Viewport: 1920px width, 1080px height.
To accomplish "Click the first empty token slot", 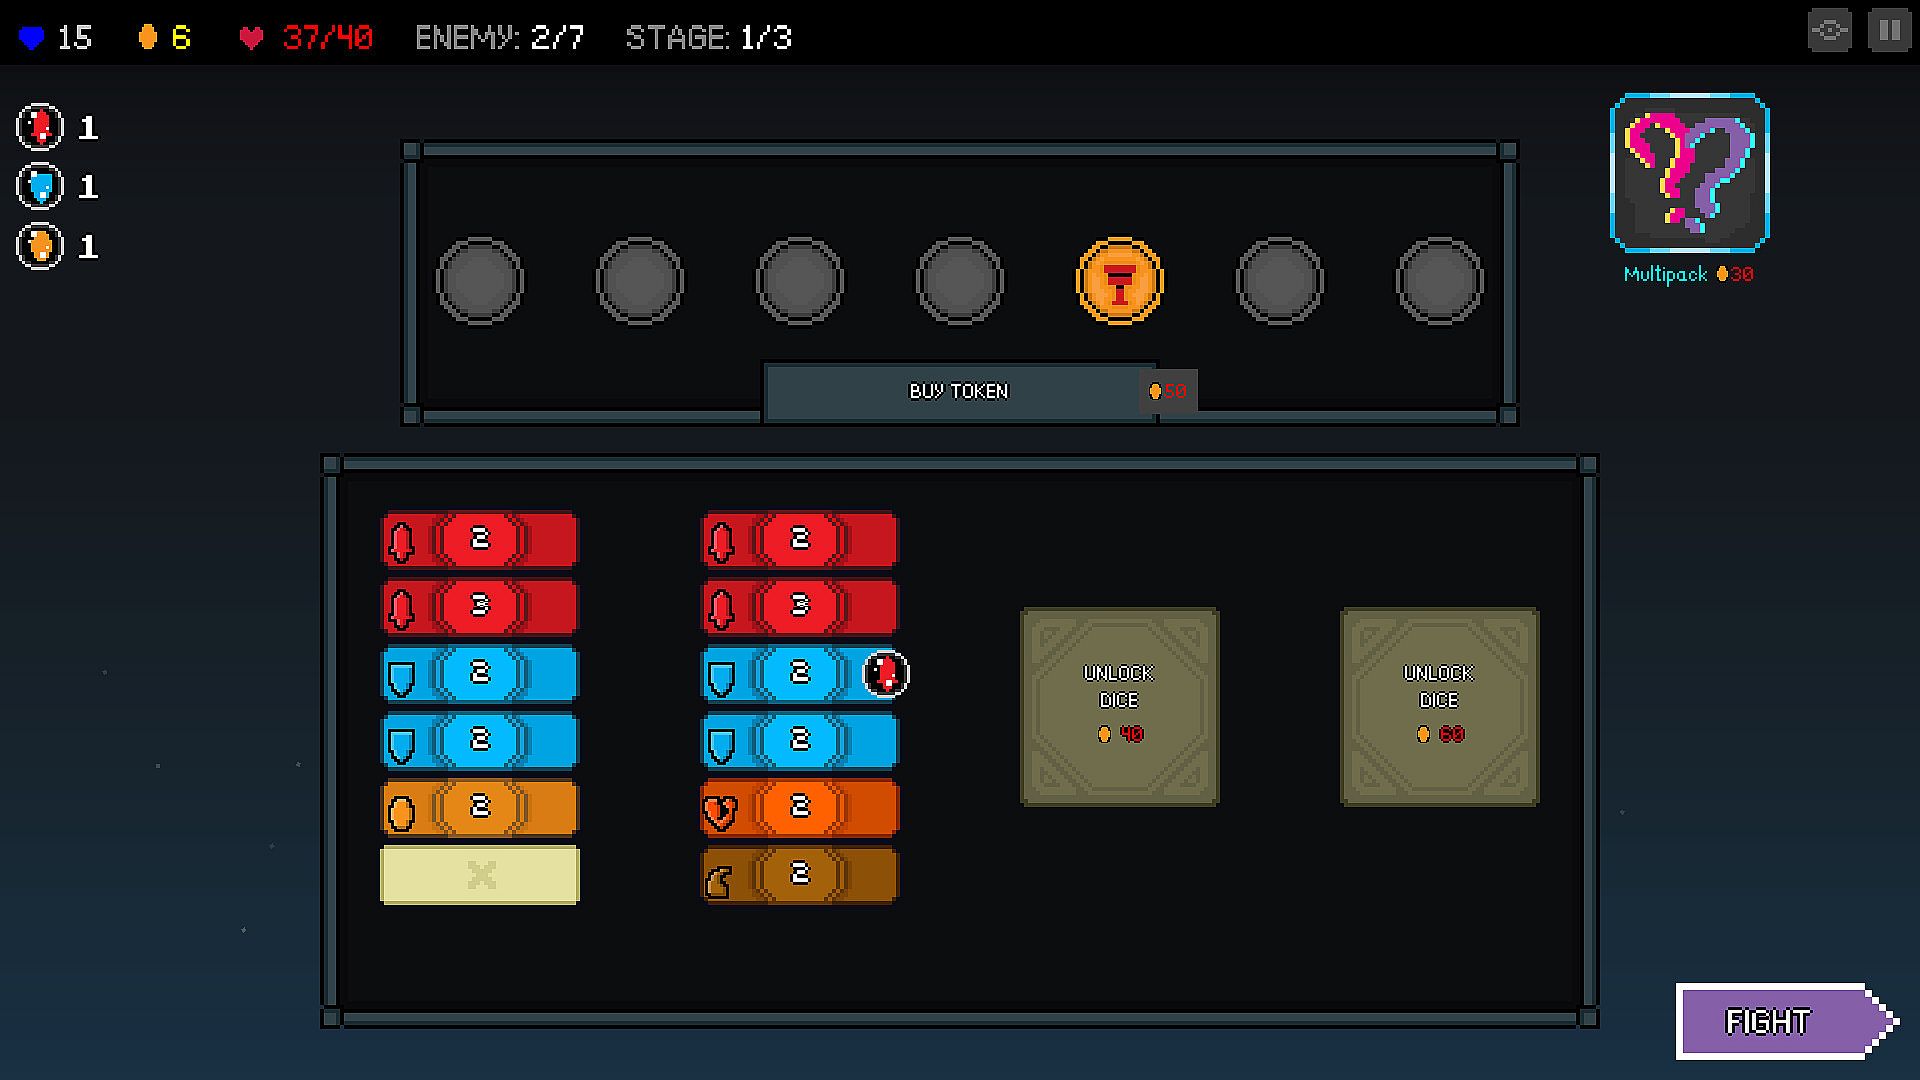I will tap(480, 281).
